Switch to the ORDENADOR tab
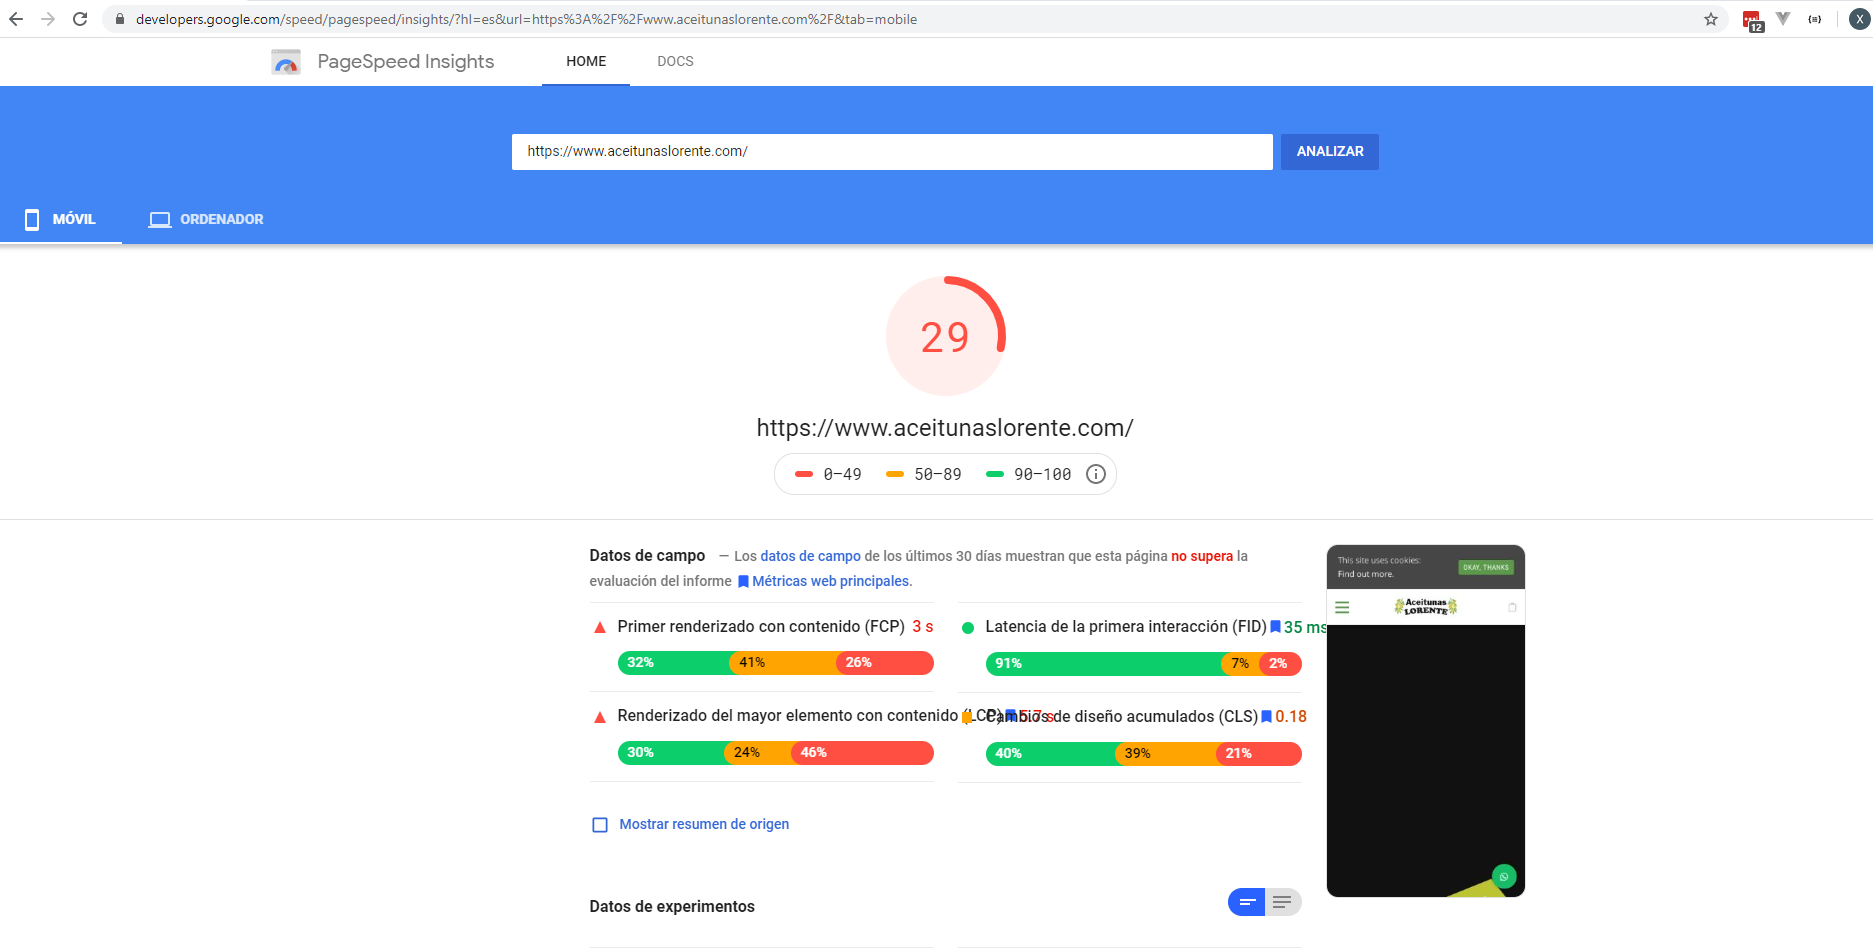Viewport: 1873px width, 949px height. pos(206,219)
